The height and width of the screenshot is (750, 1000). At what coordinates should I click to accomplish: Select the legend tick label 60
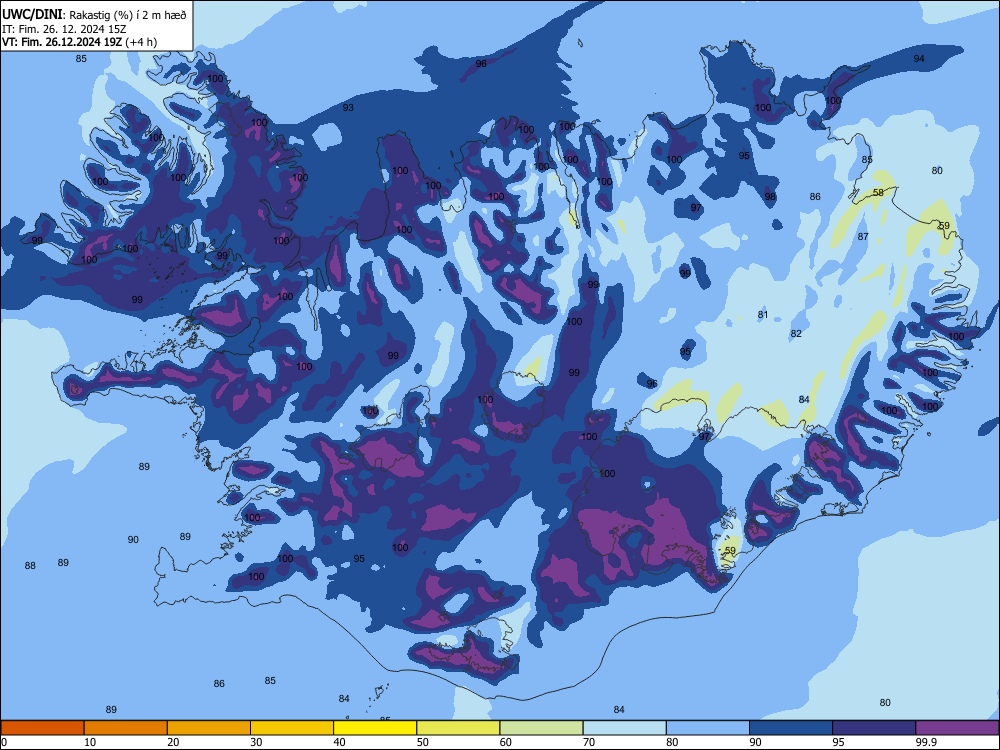(x=506, y=742)
